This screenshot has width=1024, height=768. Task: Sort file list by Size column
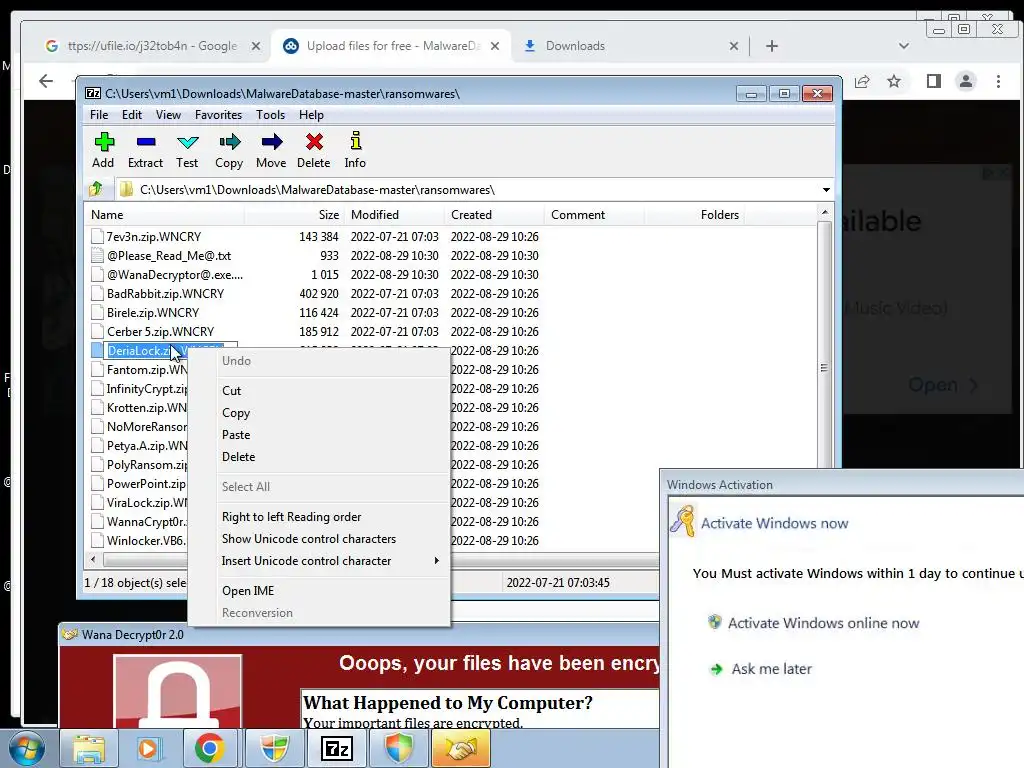point(294,215)
